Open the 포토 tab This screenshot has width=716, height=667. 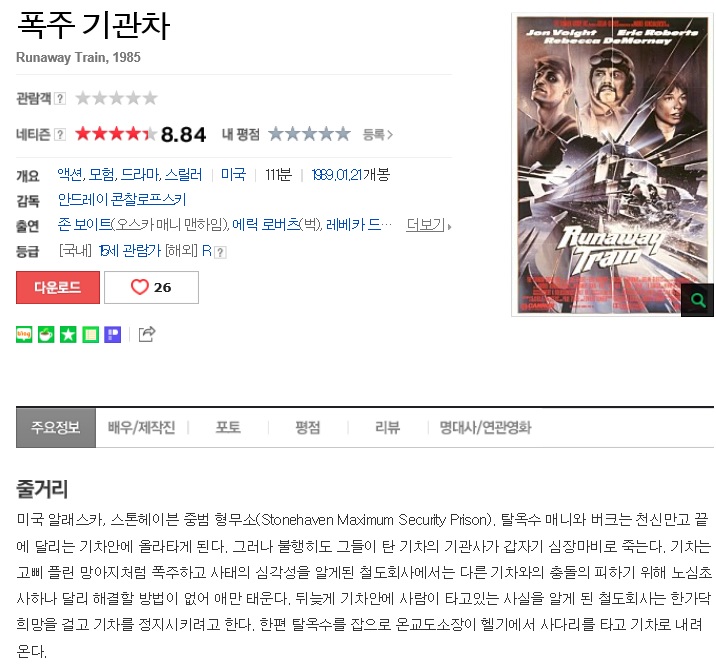228,428
